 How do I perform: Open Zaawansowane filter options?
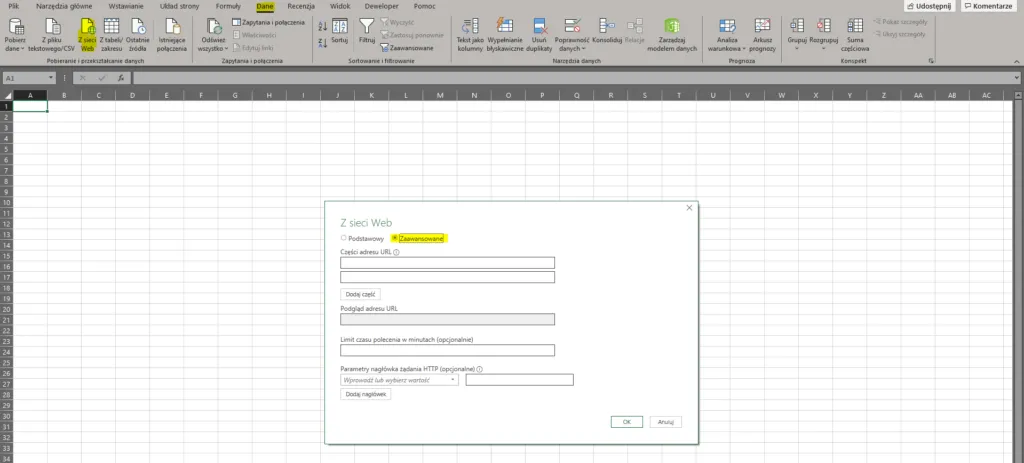406,48
